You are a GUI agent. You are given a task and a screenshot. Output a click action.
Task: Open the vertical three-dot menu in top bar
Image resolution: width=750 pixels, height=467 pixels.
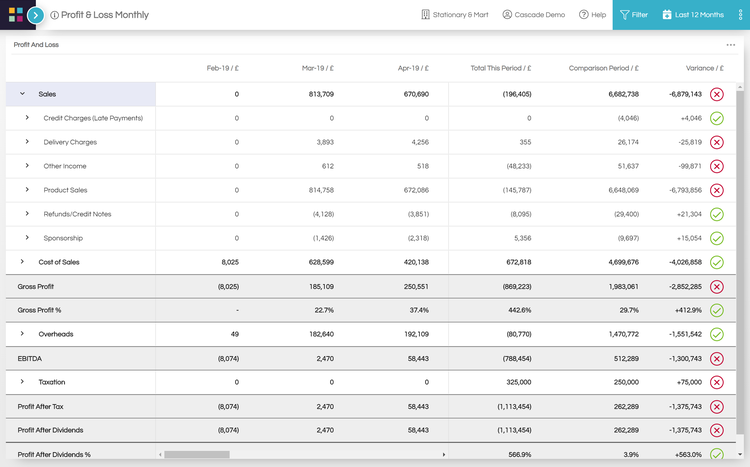click(740, 15)
